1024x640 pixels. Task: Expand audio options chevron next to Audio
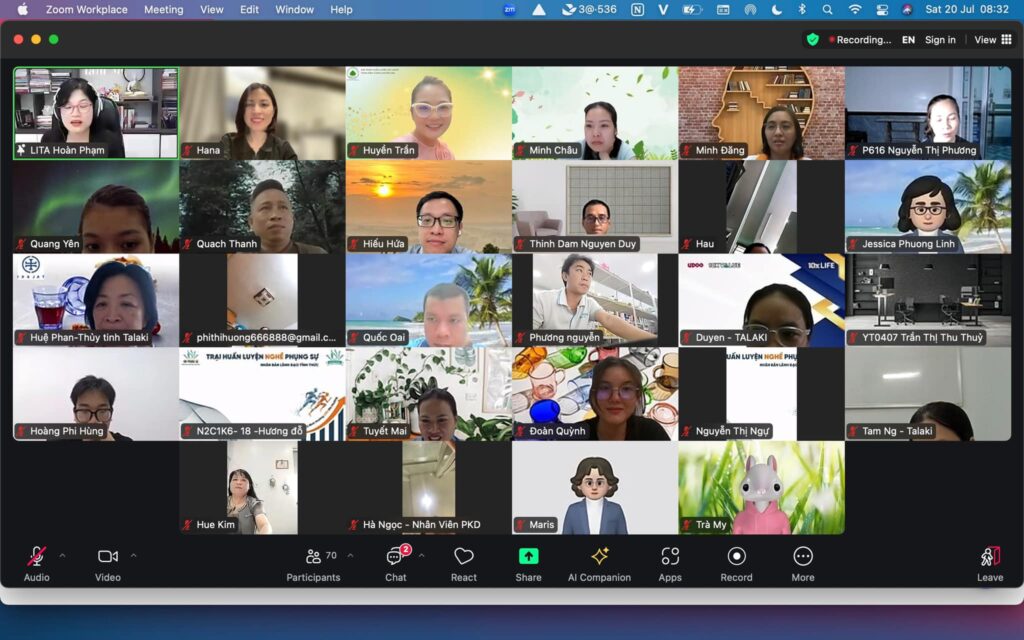point(62,555)
